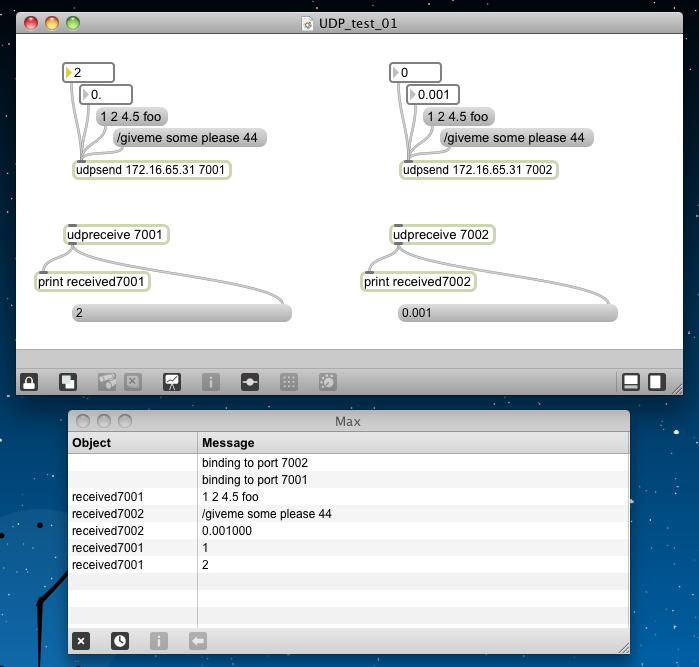Click the lock patcher icon
Image resolution: width=699 pixels, height=667 pixels.
[x=29, y=382]
